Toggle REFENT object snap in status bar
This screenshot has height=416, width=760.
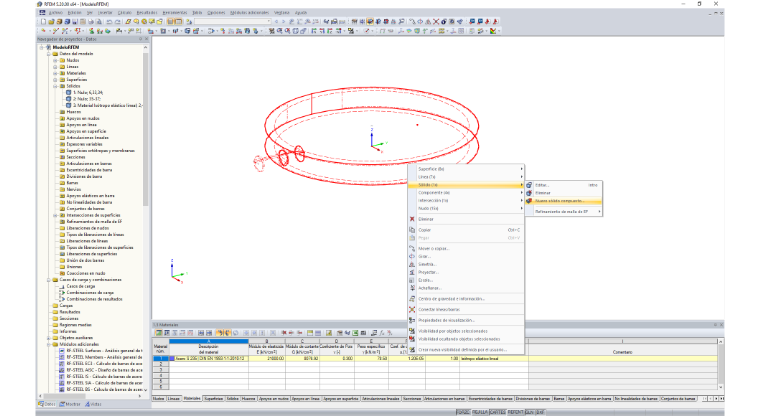point(515,412)
